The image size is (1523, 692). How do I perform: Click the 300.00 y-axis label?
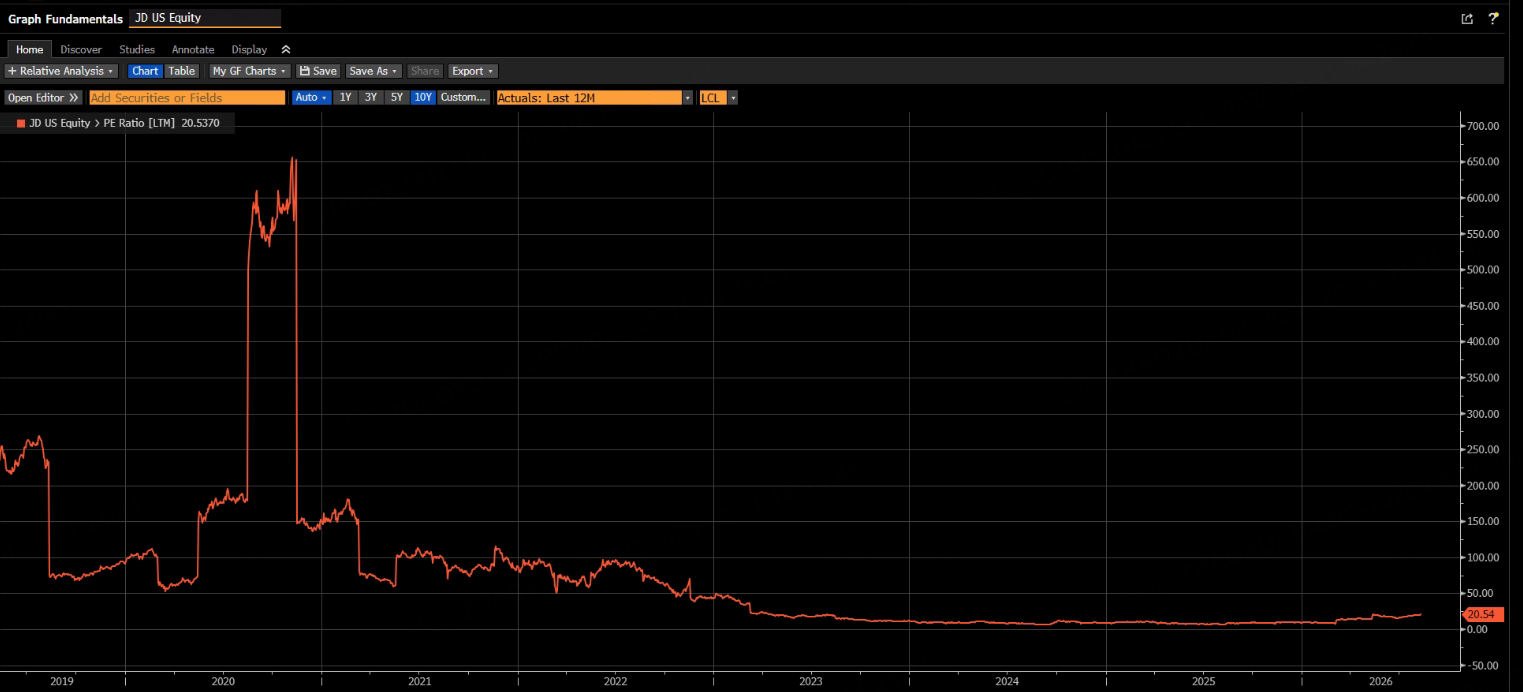1481,414
